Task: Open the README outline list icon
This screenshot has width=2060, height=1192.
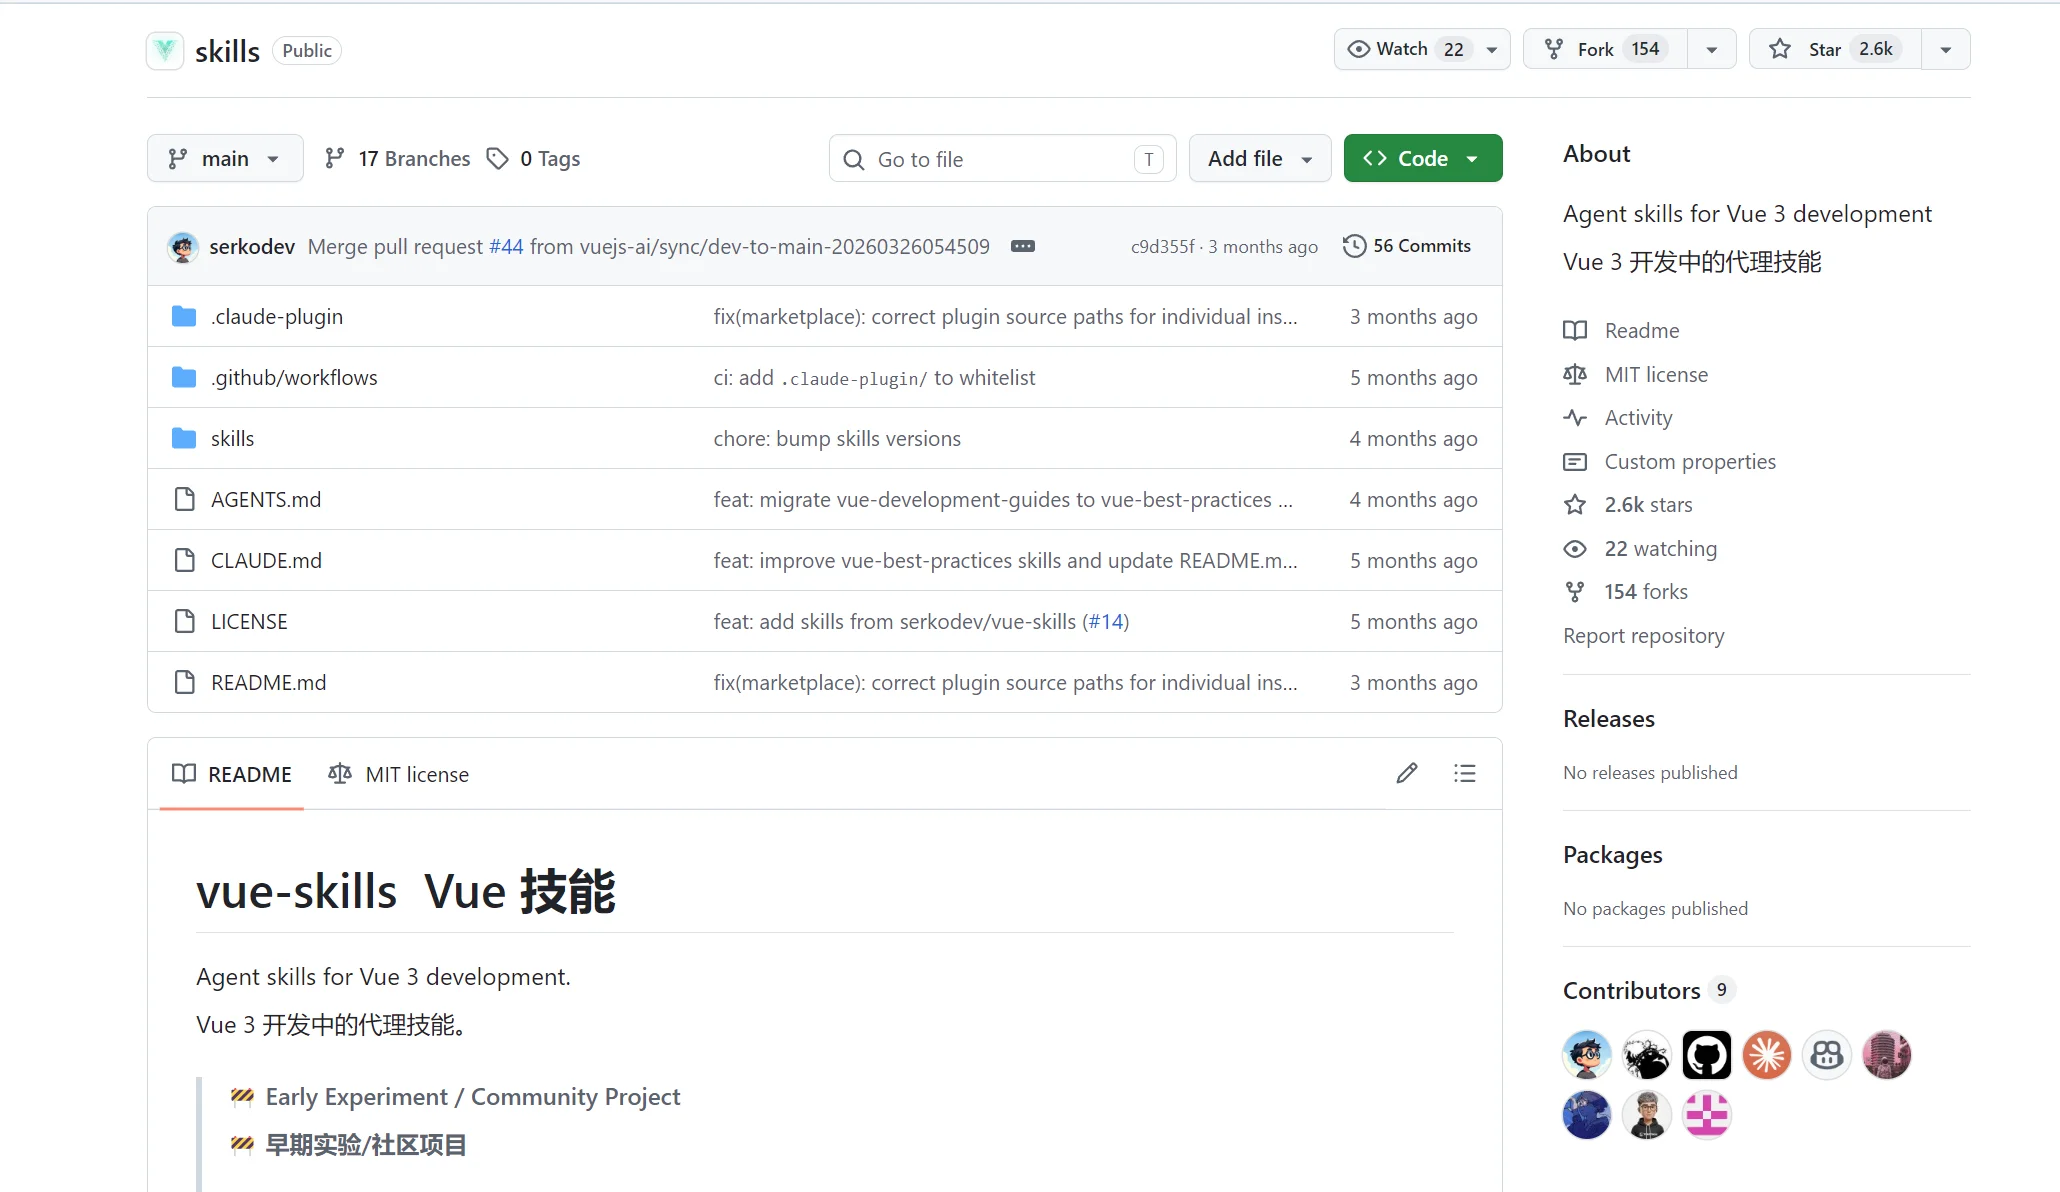Action: point(1465,773)
